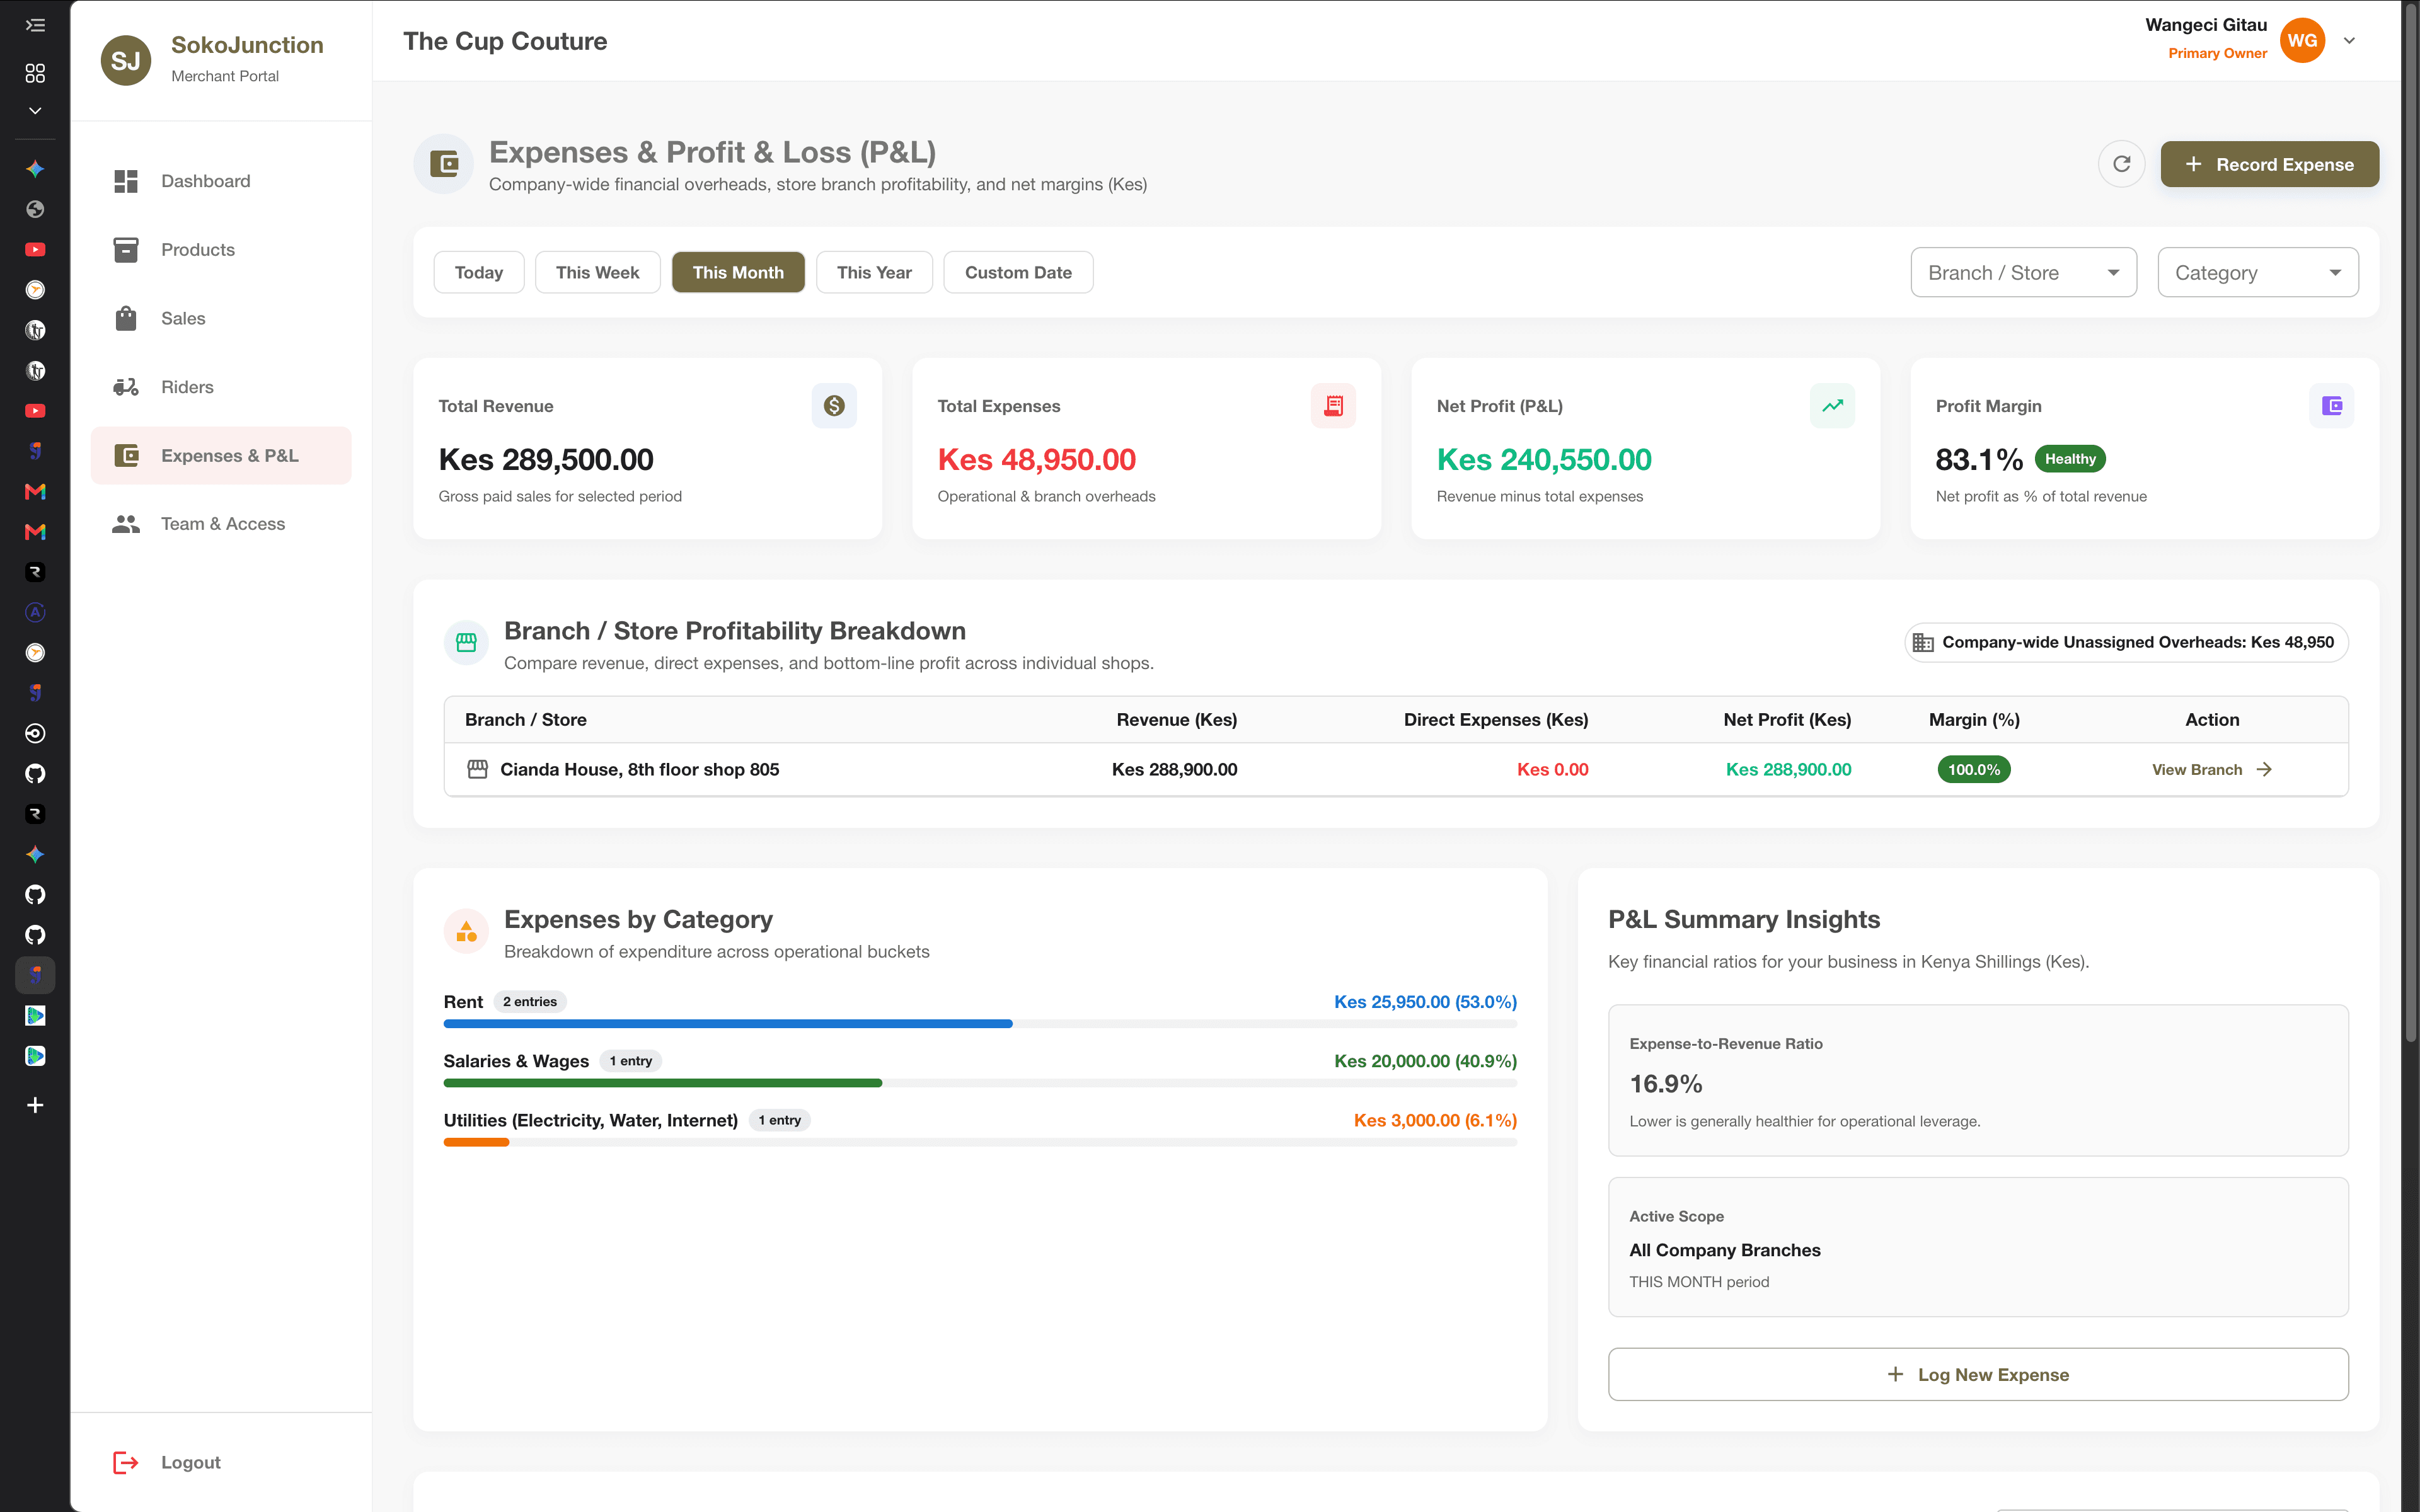Click the arrow icon next to View Branch
The height and width of the screenshot is (1512, 2420).
[x=2265, y=769]
